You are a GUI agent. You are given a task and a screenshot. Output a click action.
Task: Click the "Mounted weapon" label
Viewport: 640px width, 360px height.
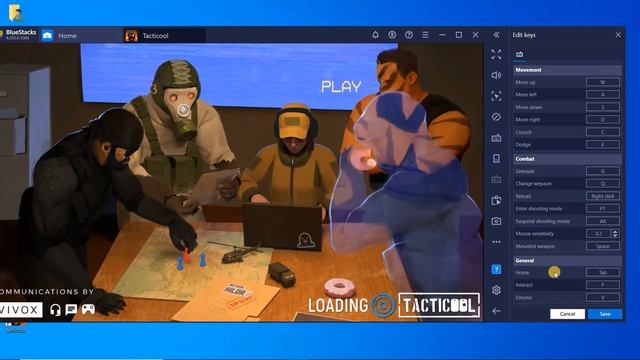pyautogui.click(x=535, y=246)
